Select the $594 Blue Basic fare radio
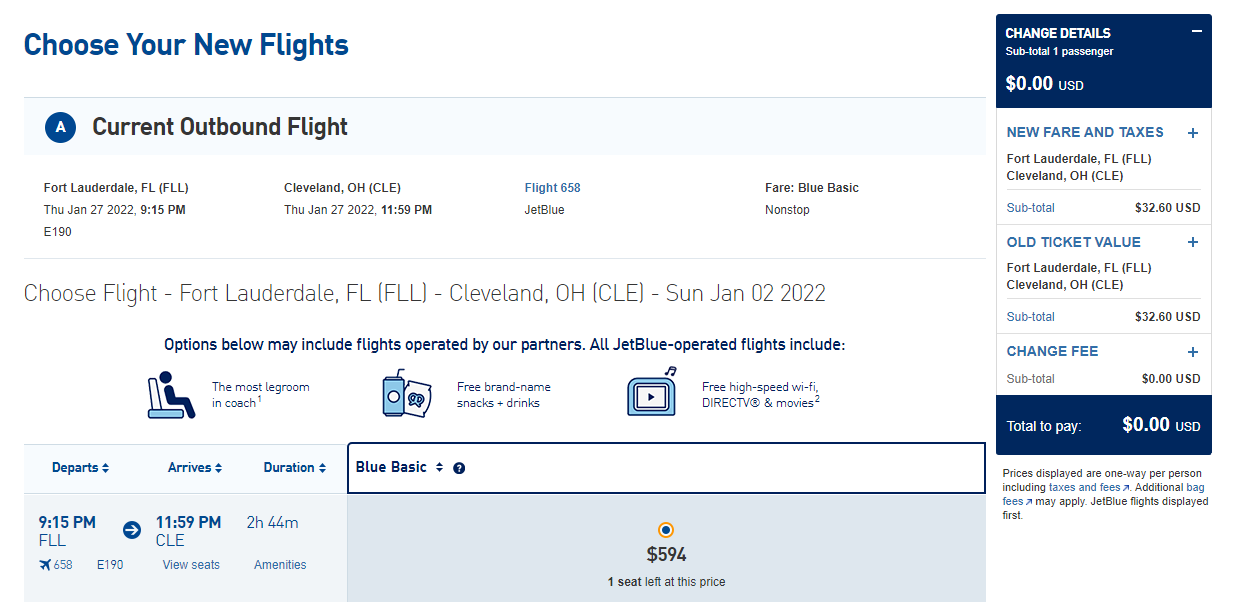1237x608 pixels. point(666,530)
